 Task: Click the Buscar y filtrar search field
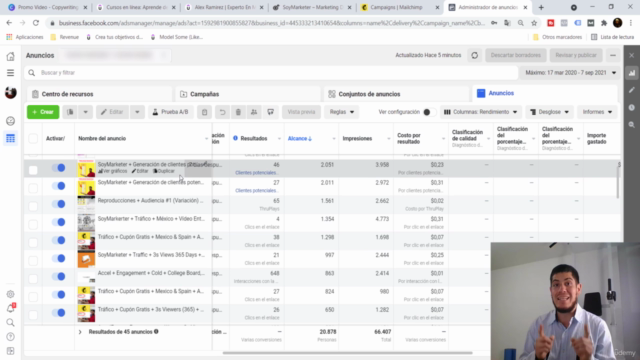pyautogui.click(x=271, y=73)
